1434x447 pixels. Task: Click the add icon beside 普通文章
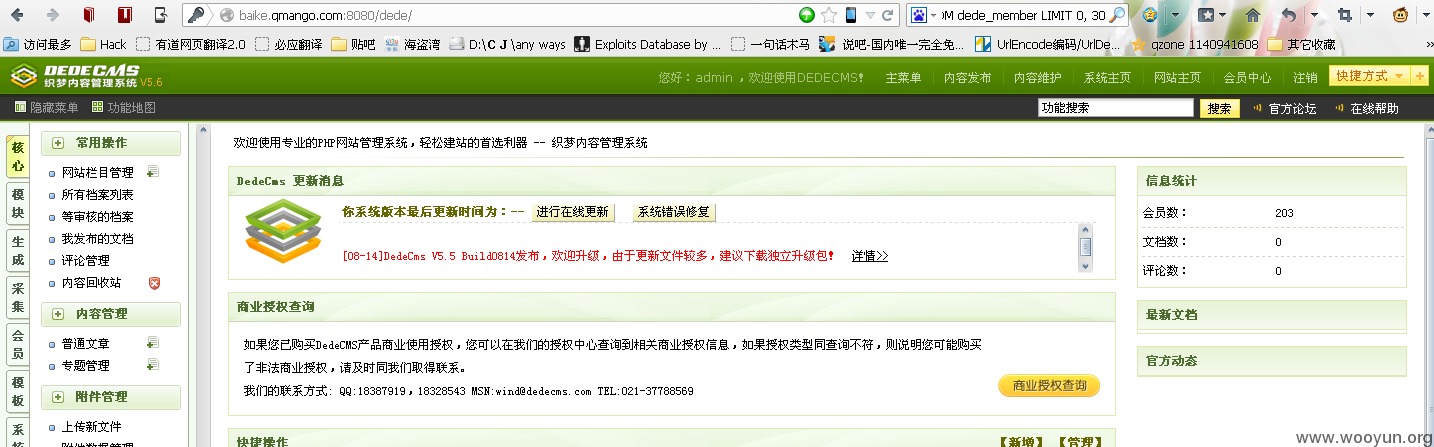152,343
